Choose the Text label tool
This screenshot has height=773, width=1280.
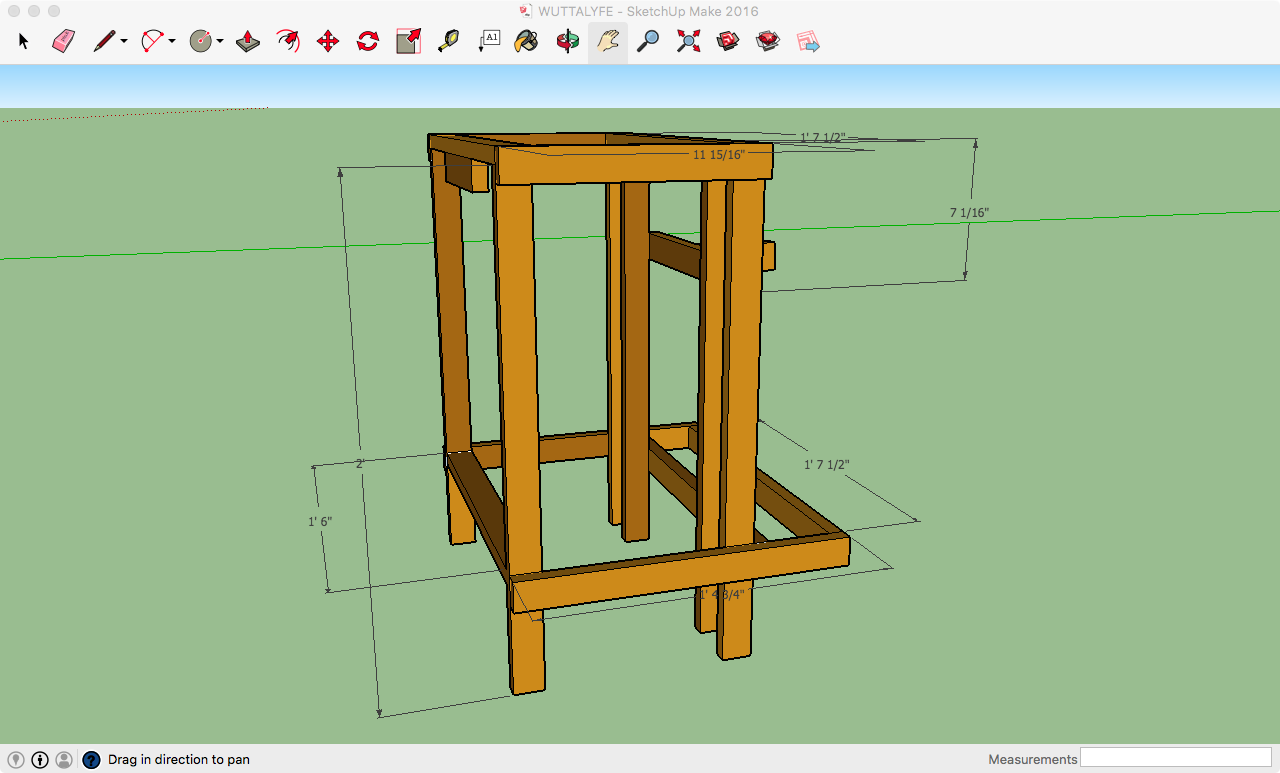point(488,41)
